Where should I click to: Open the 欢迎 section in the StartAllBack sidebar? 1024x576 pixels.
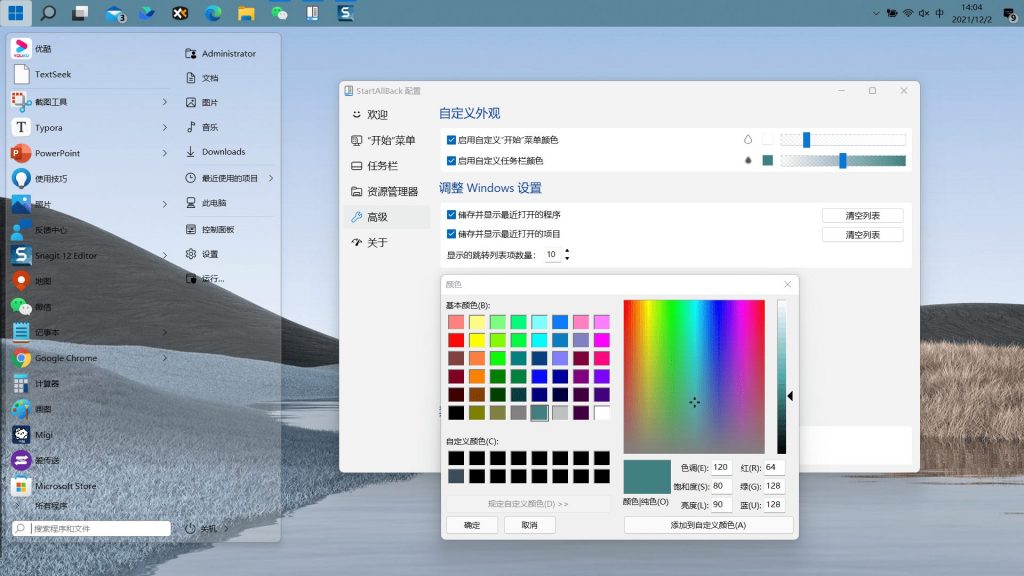(377, 115)
